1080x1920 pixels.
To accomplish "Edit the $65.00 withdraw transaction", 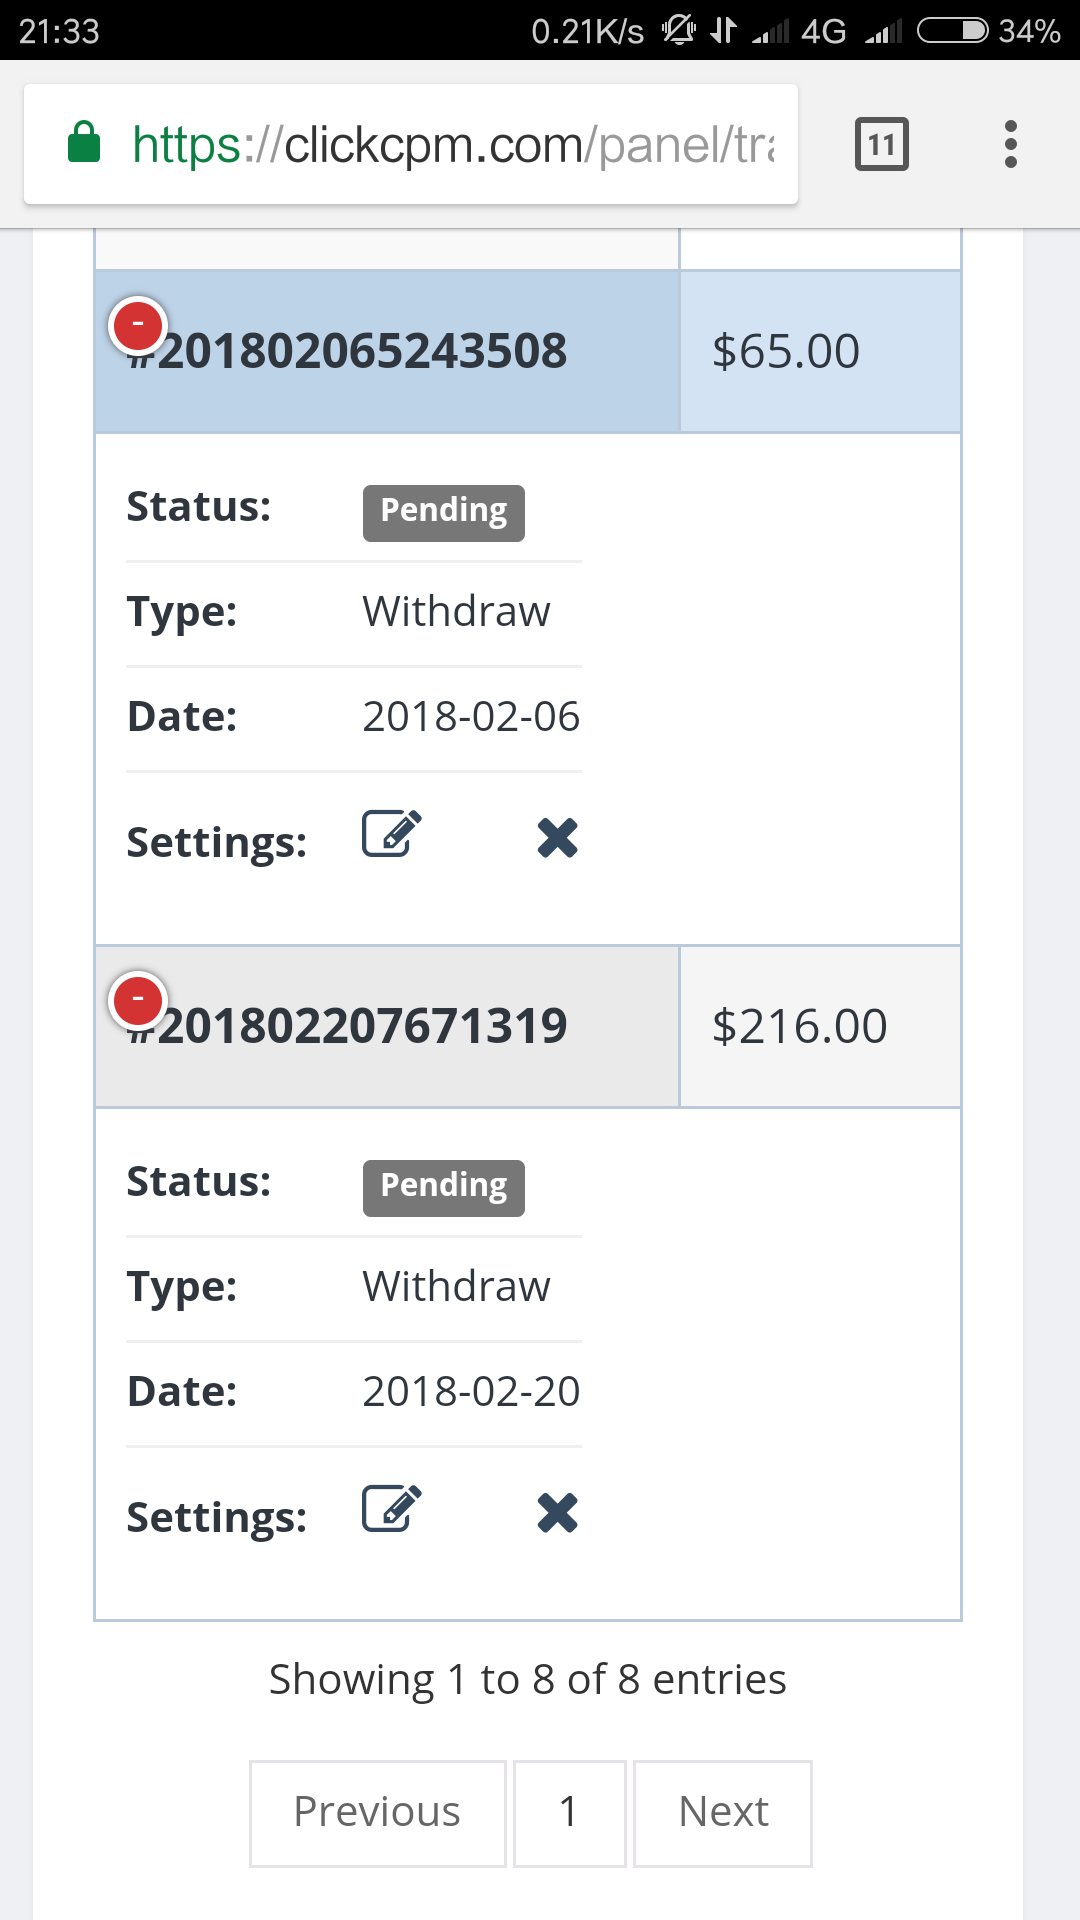I will coord(392,834).
